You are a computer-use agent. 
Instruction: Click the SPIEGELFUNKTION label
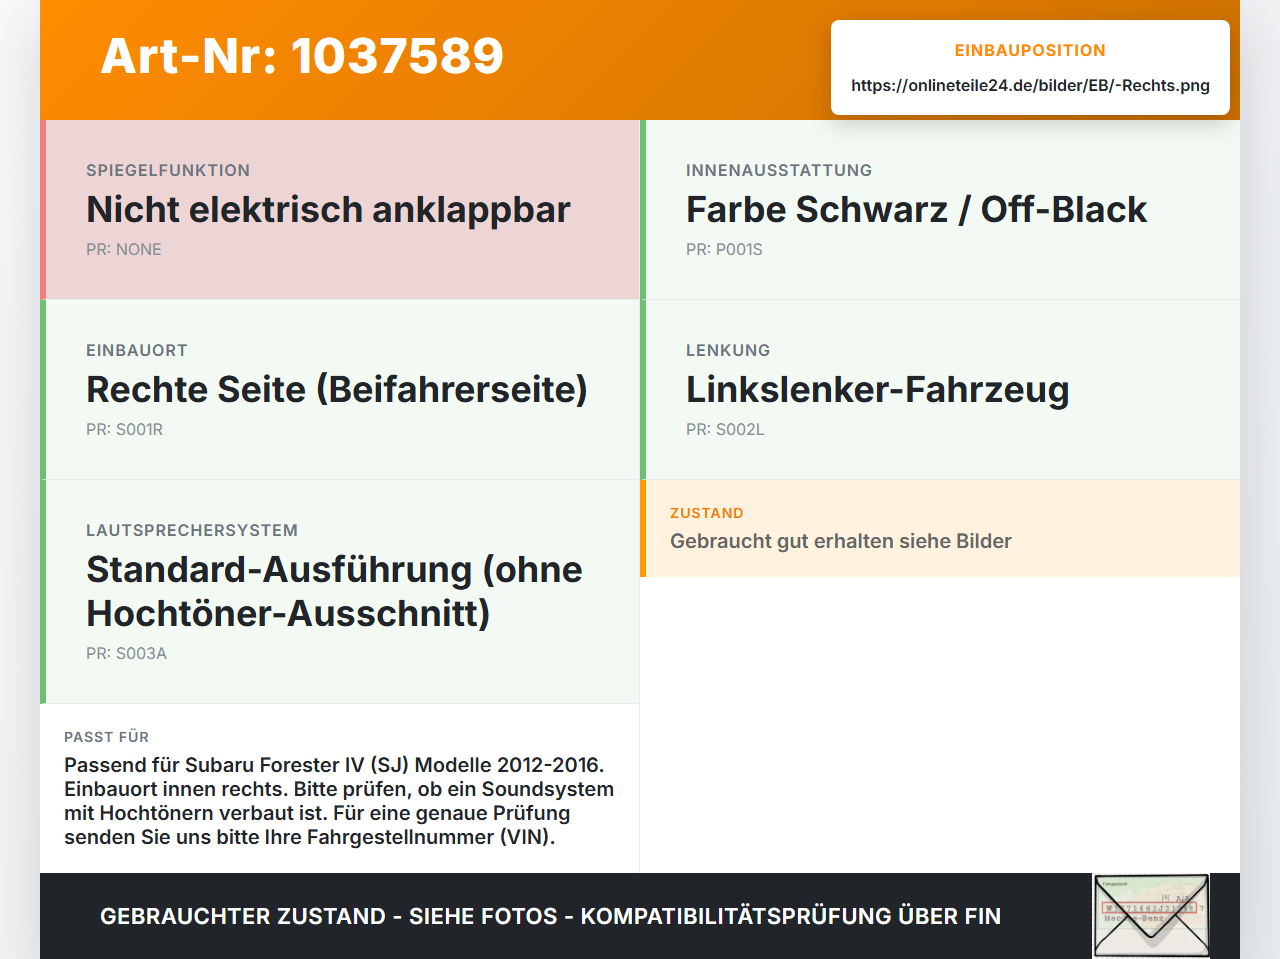168,170
